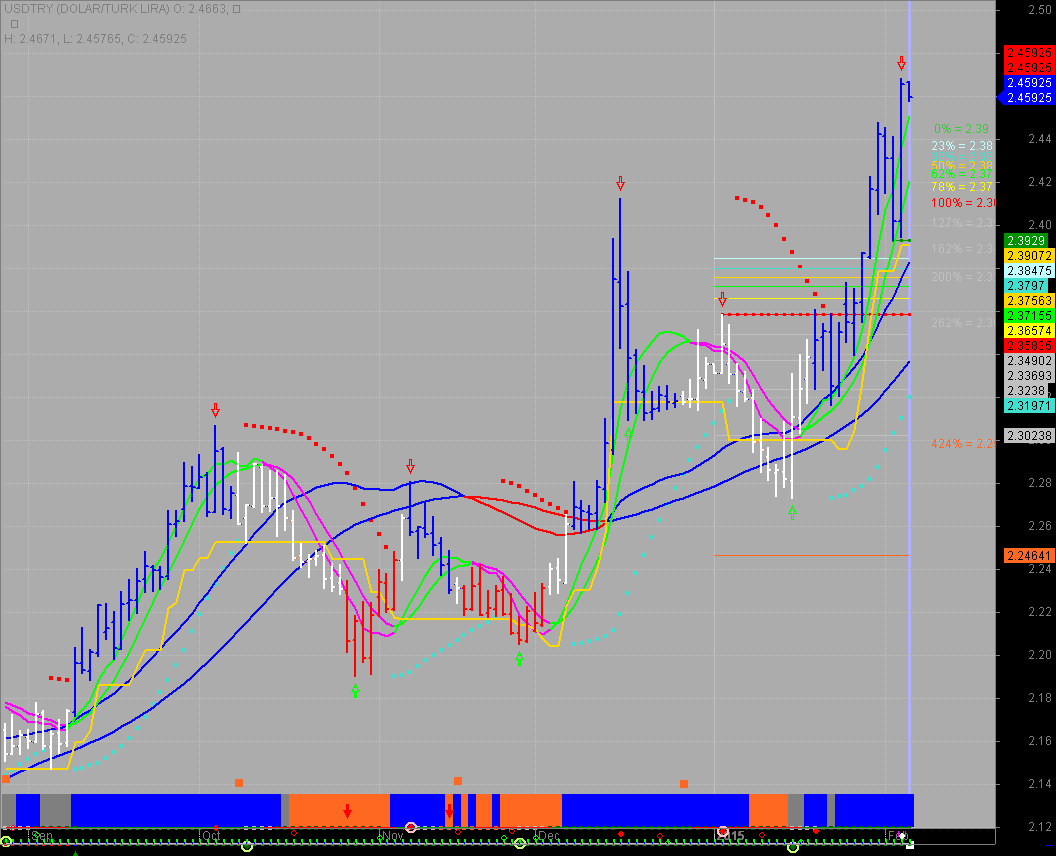
Task: Select the 424% Fibonacci extension label
Action: [x=961, y=443]
